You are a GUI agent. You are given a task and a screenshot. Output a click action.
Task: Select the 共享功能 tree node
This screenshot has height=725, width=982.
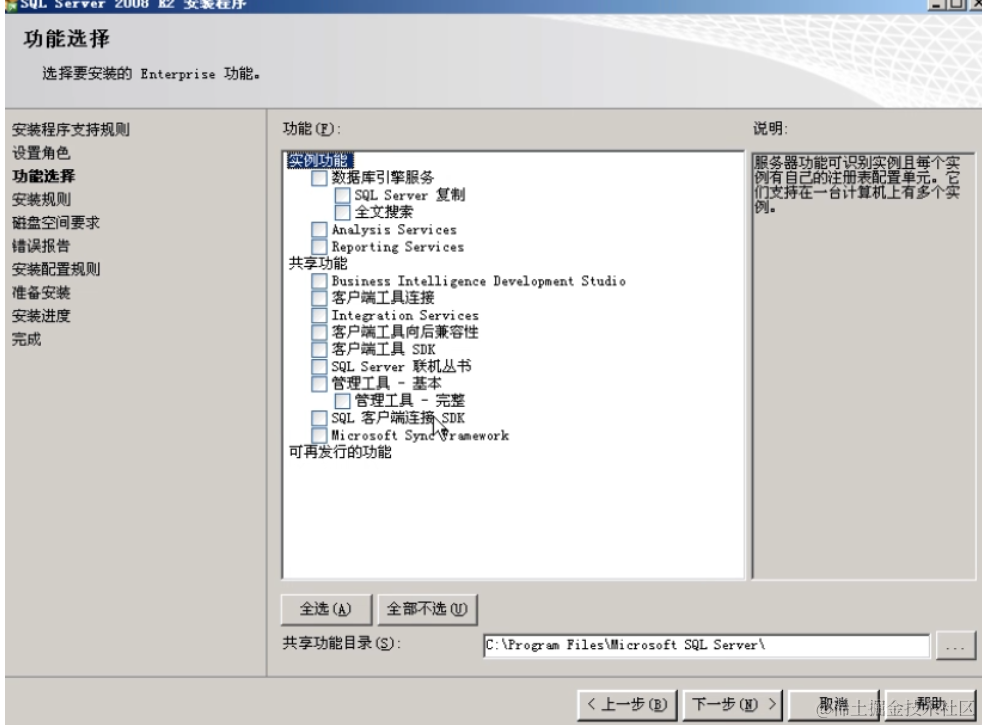click(x=318, y=264)
